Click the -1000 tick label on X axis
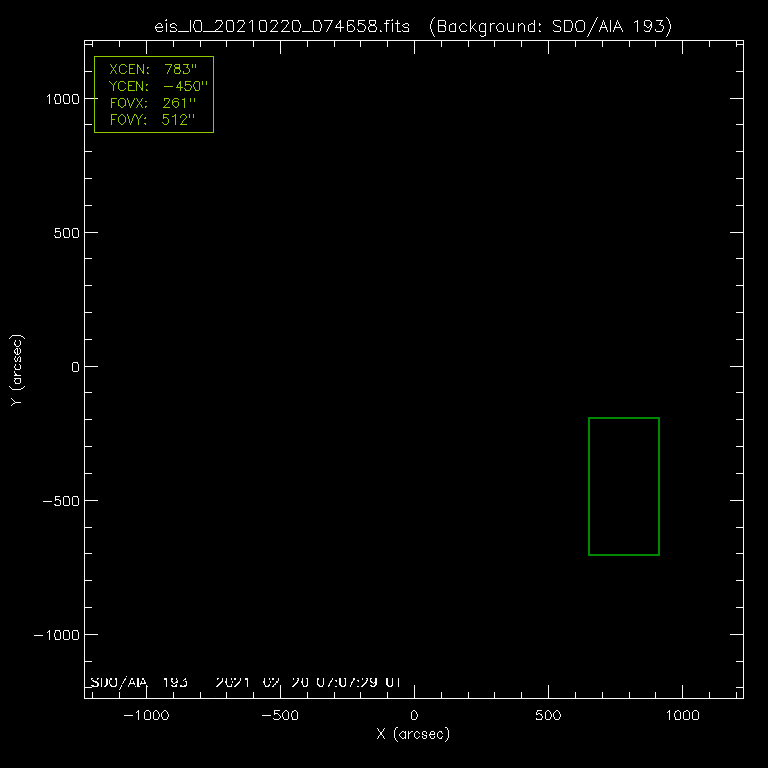 pos(146,716)
